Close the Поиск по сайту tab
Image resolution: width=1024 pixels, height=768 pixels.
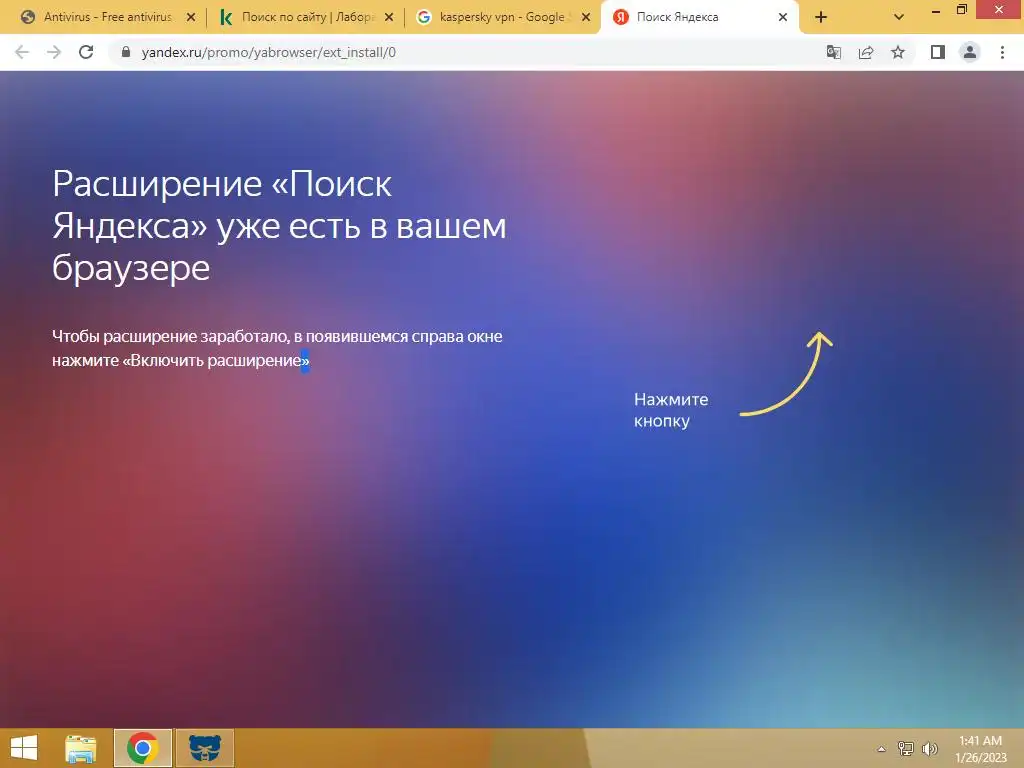point(389,18)
